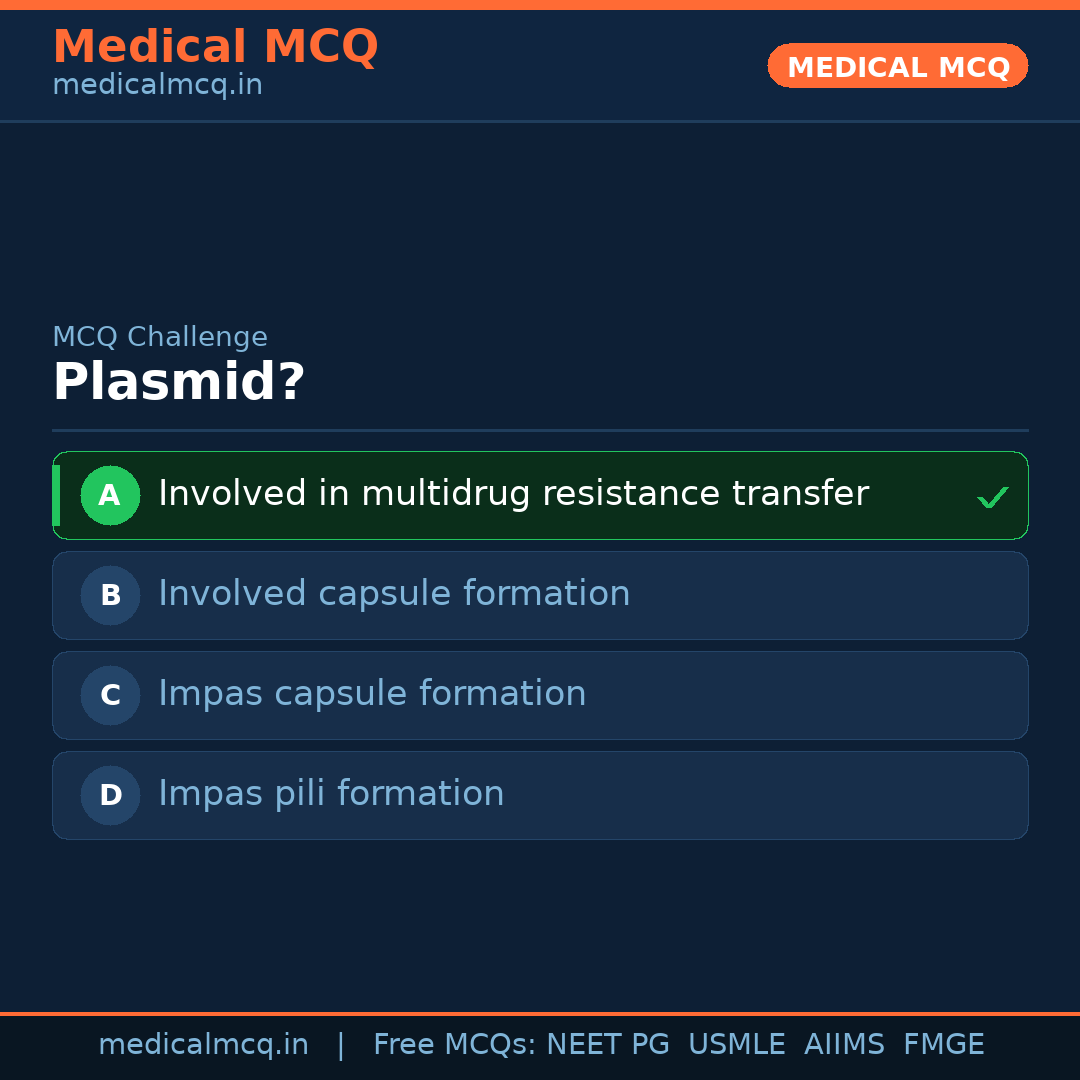Open the medicalmcq.in link under the logo

coord(157,84)
